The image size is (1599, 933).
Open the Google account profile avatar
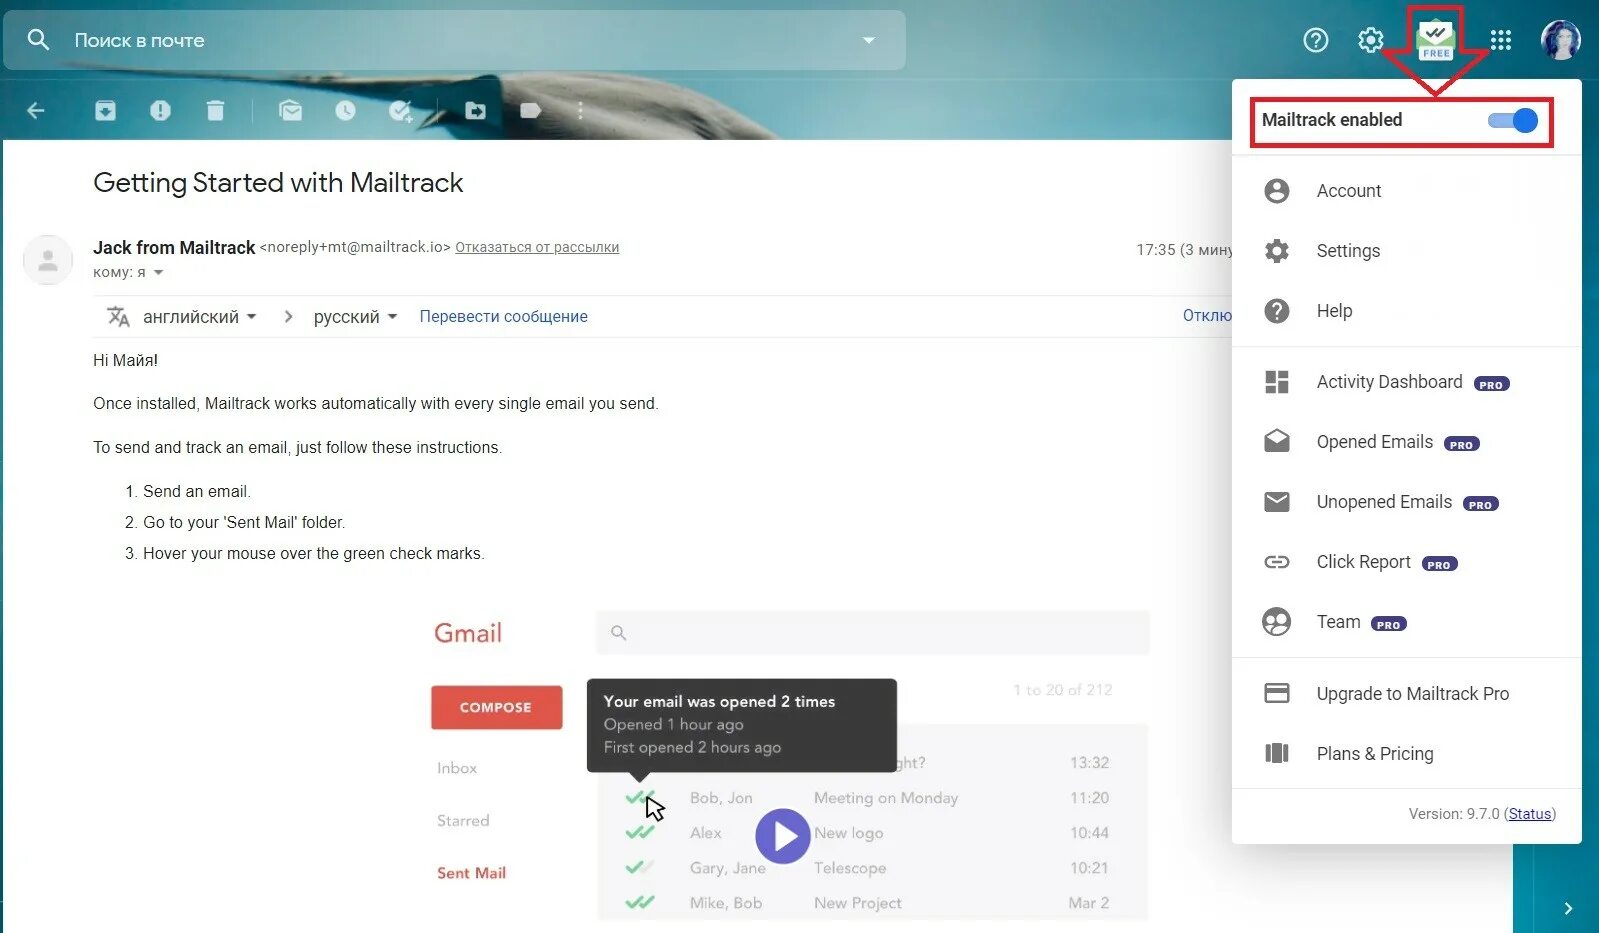[x=1561, y=40]
